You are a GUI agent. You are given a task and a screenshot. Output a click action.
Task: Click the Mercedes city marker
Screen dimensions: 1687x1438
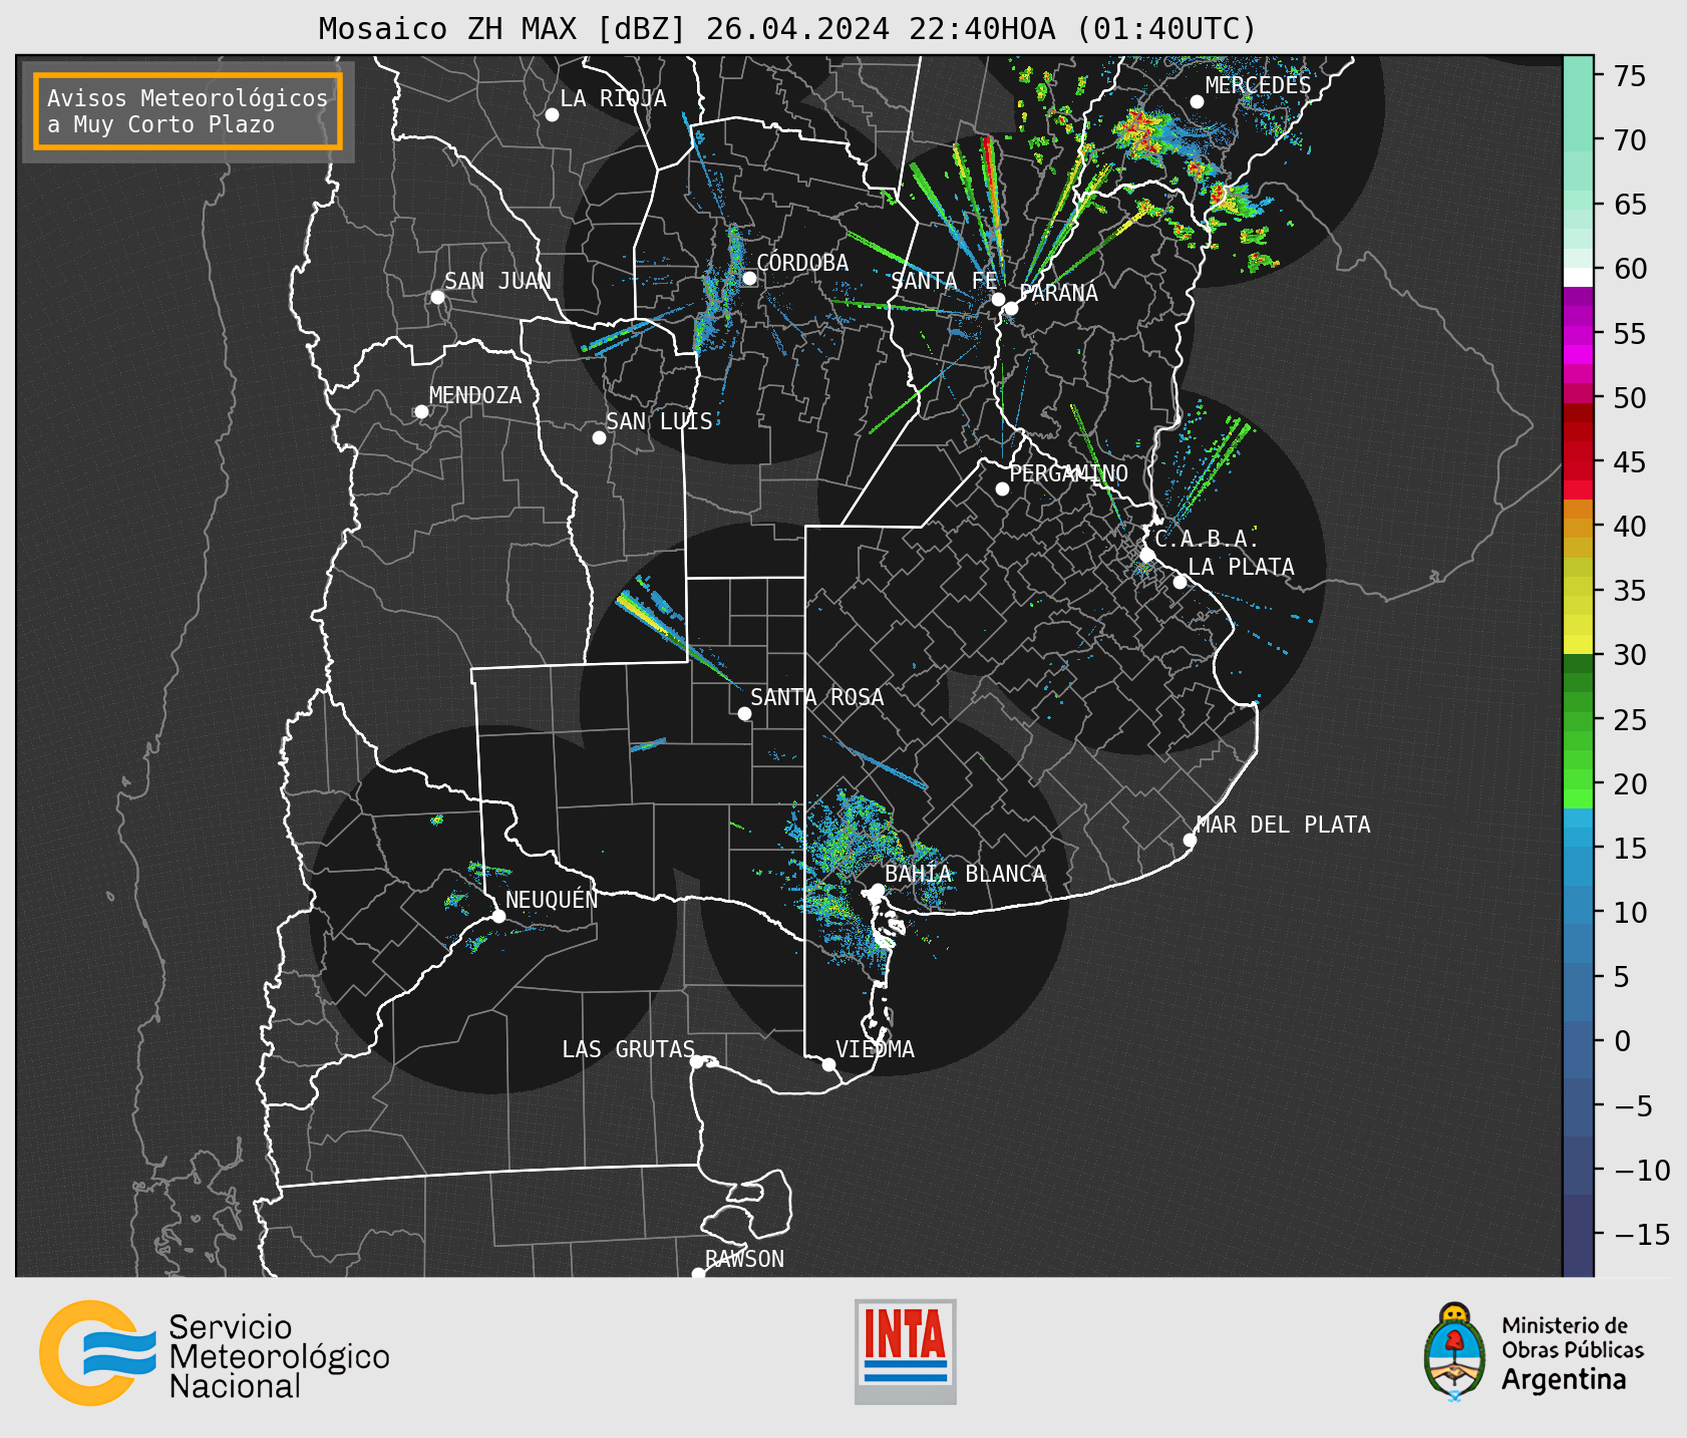[1197, 102]
